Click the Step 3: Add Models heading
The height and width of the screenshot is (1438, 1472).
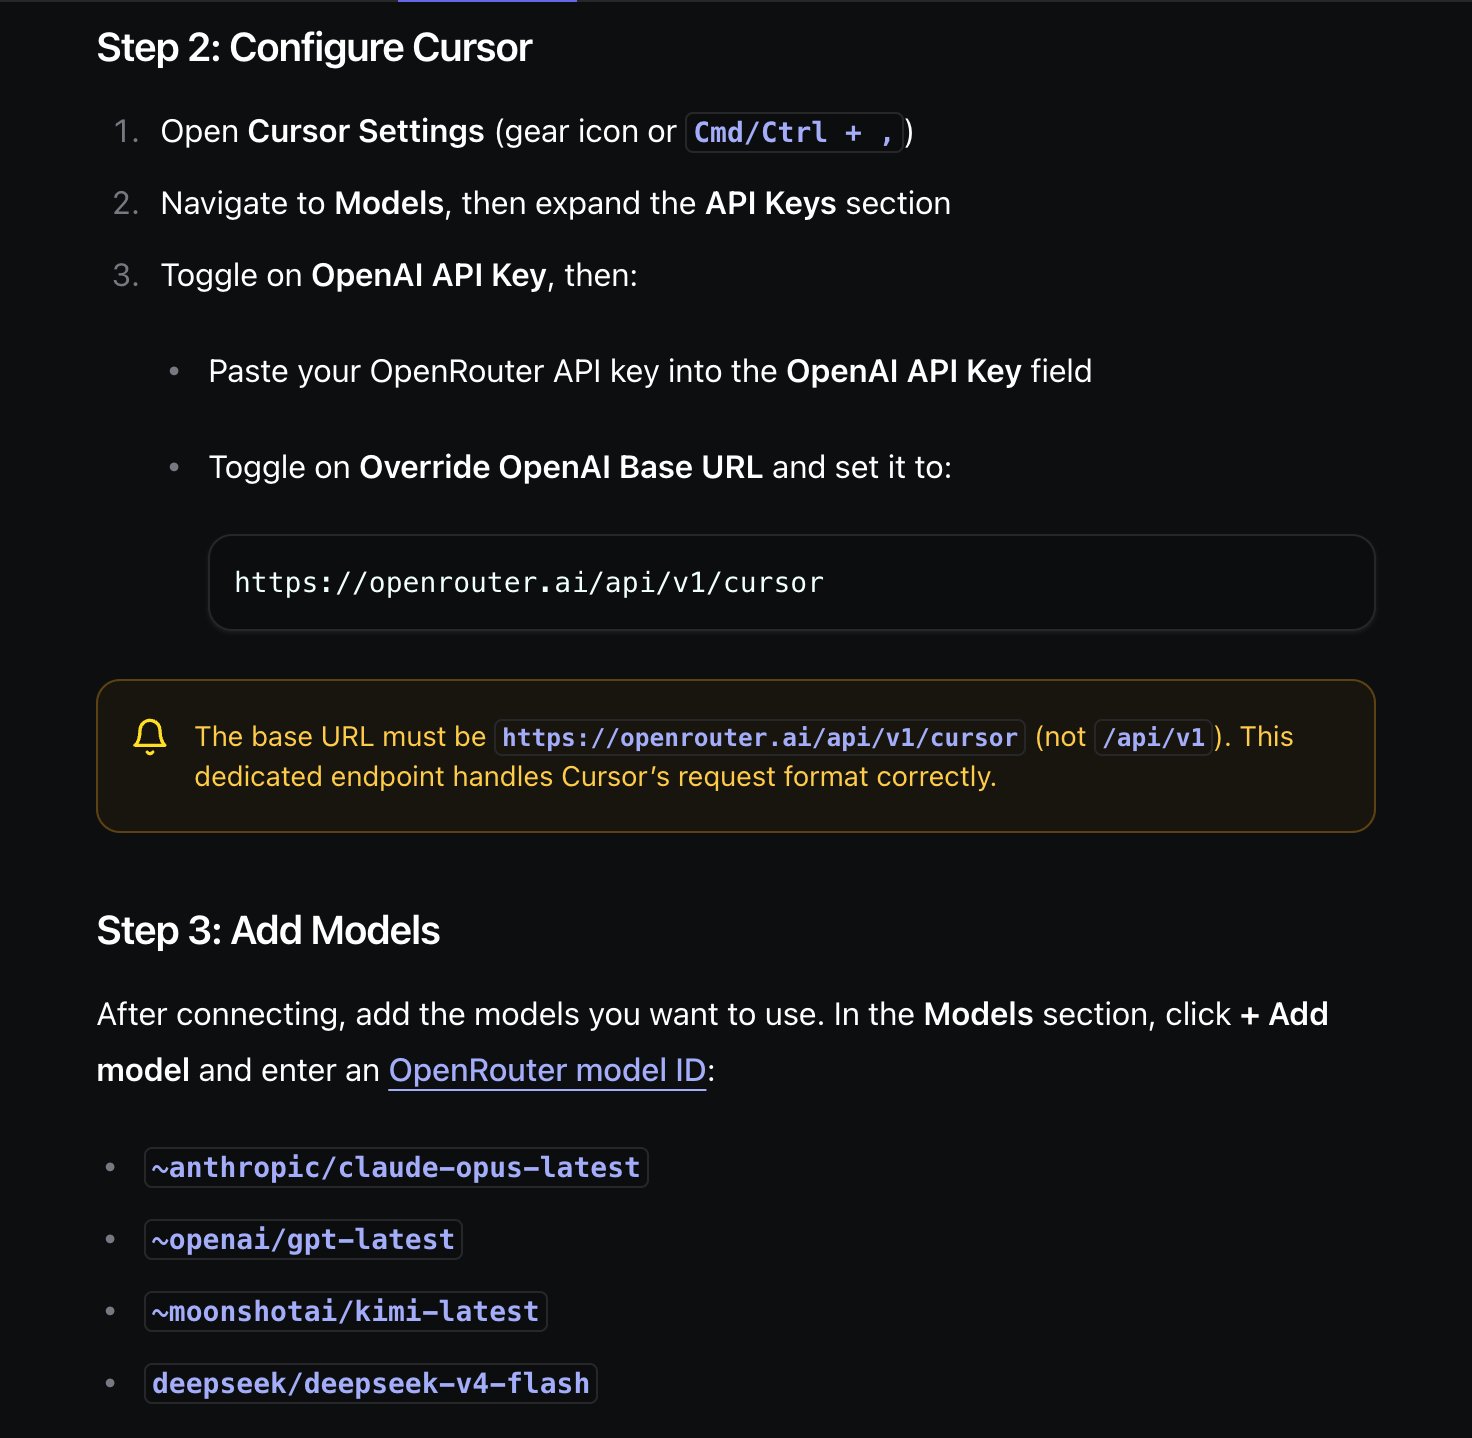click(x=268, y=931)
